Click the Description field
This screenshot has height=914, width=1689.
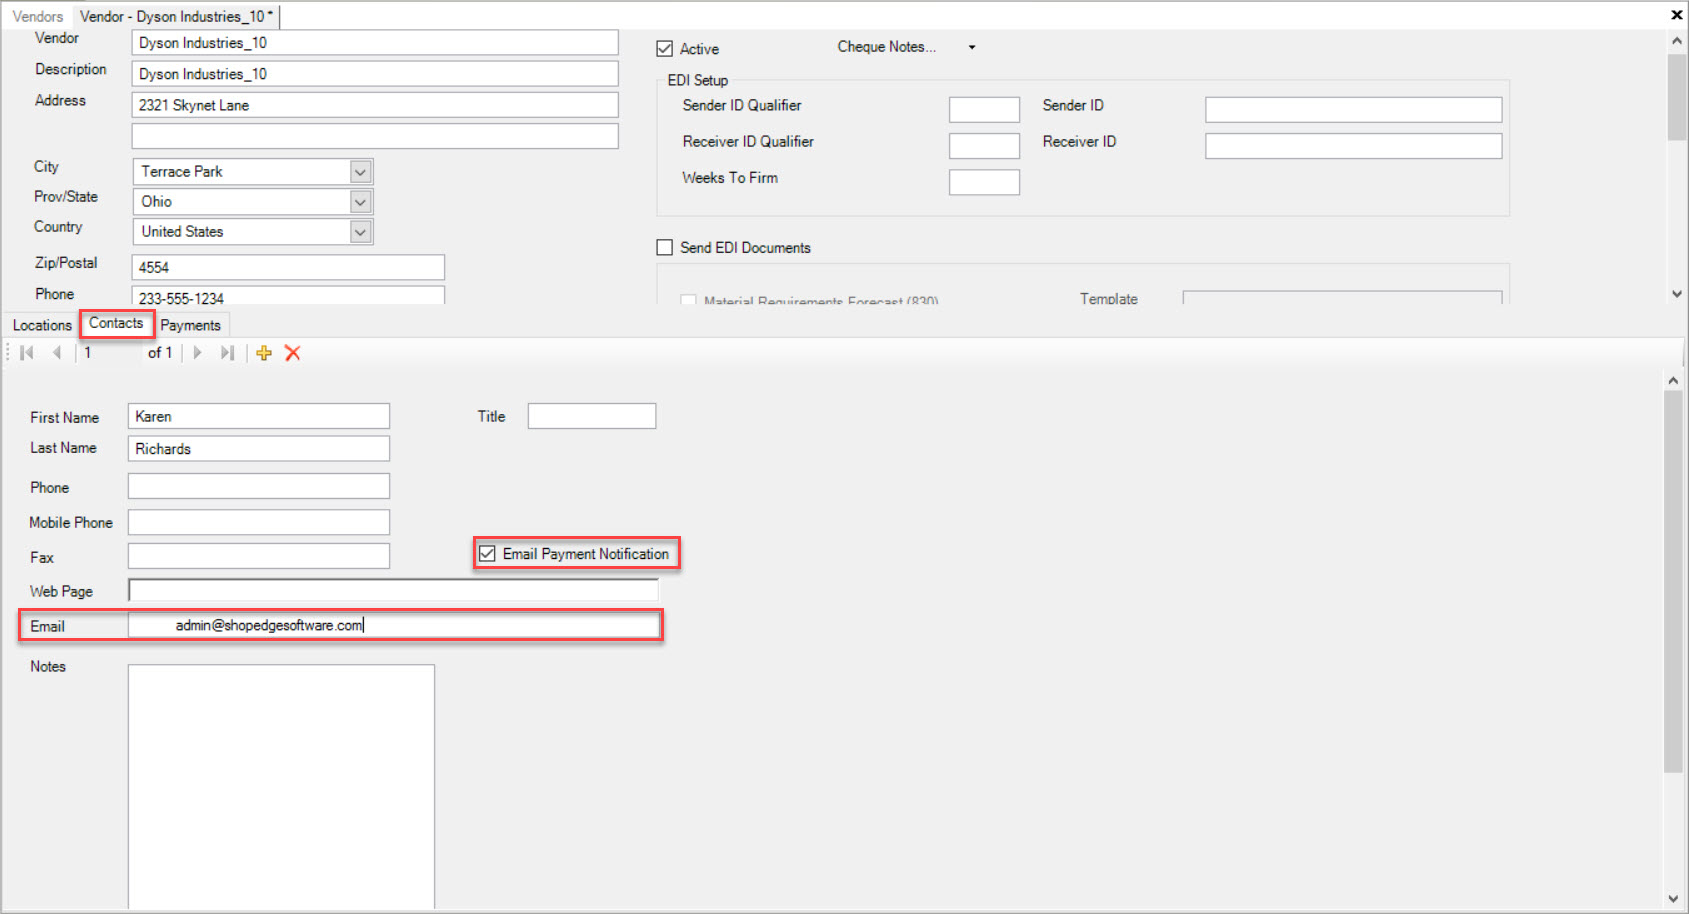(x=375, y=73)
